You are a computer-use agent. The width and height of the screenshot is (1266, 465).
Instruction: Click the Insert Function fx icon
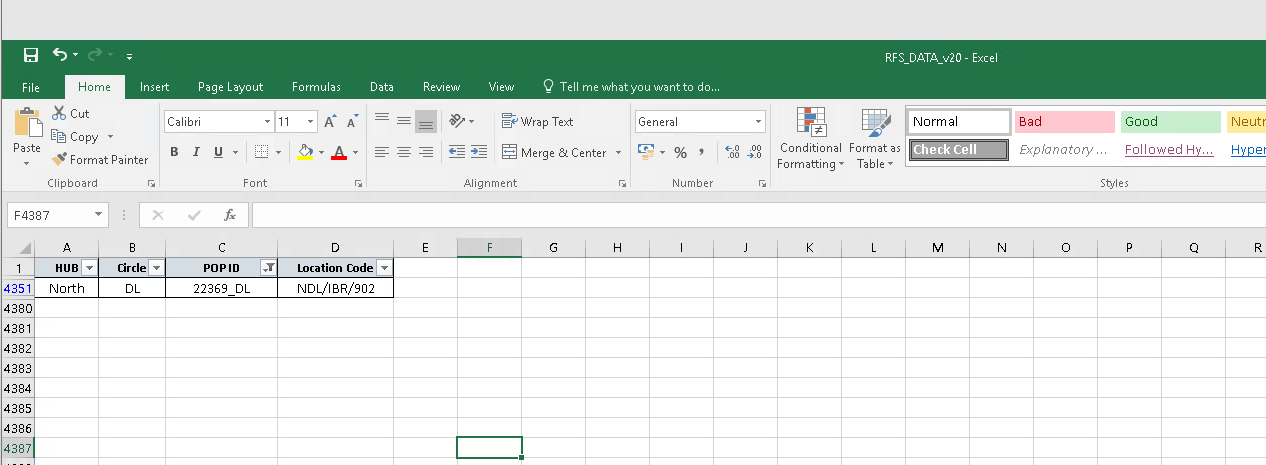point(229,215)
